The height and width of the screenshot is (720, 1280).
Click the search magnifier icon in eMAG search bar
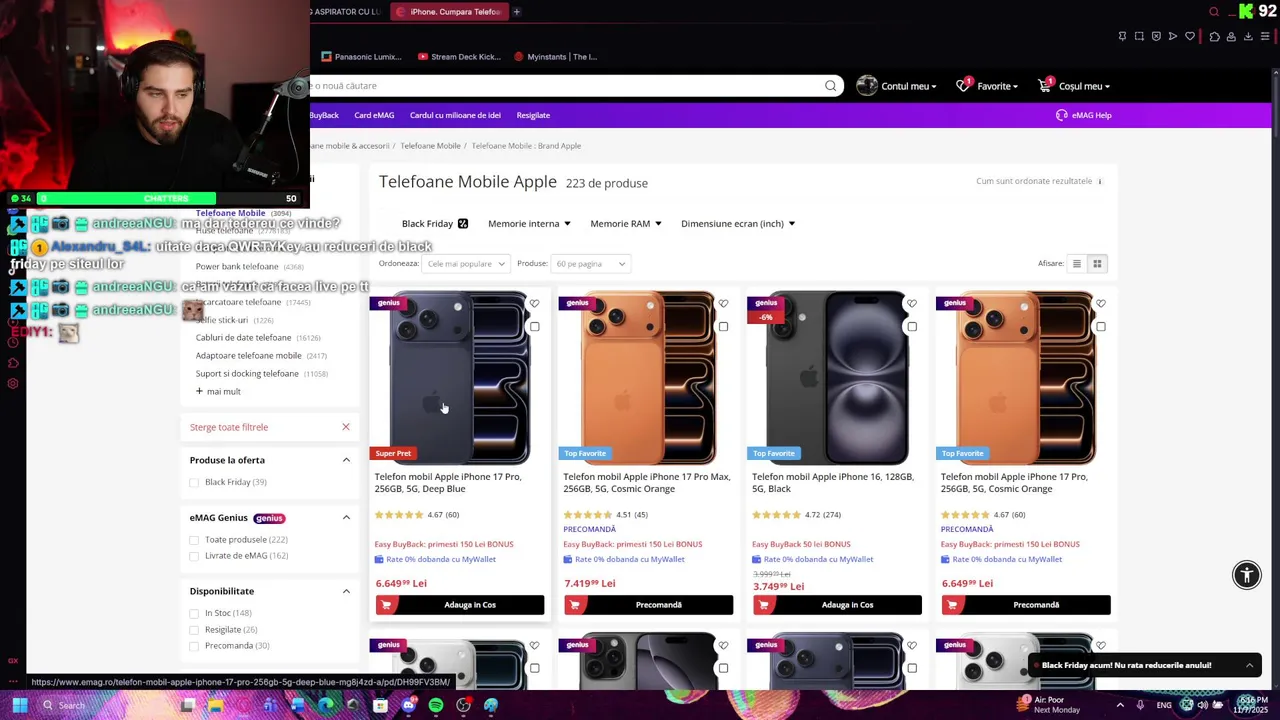coord(830,86)
